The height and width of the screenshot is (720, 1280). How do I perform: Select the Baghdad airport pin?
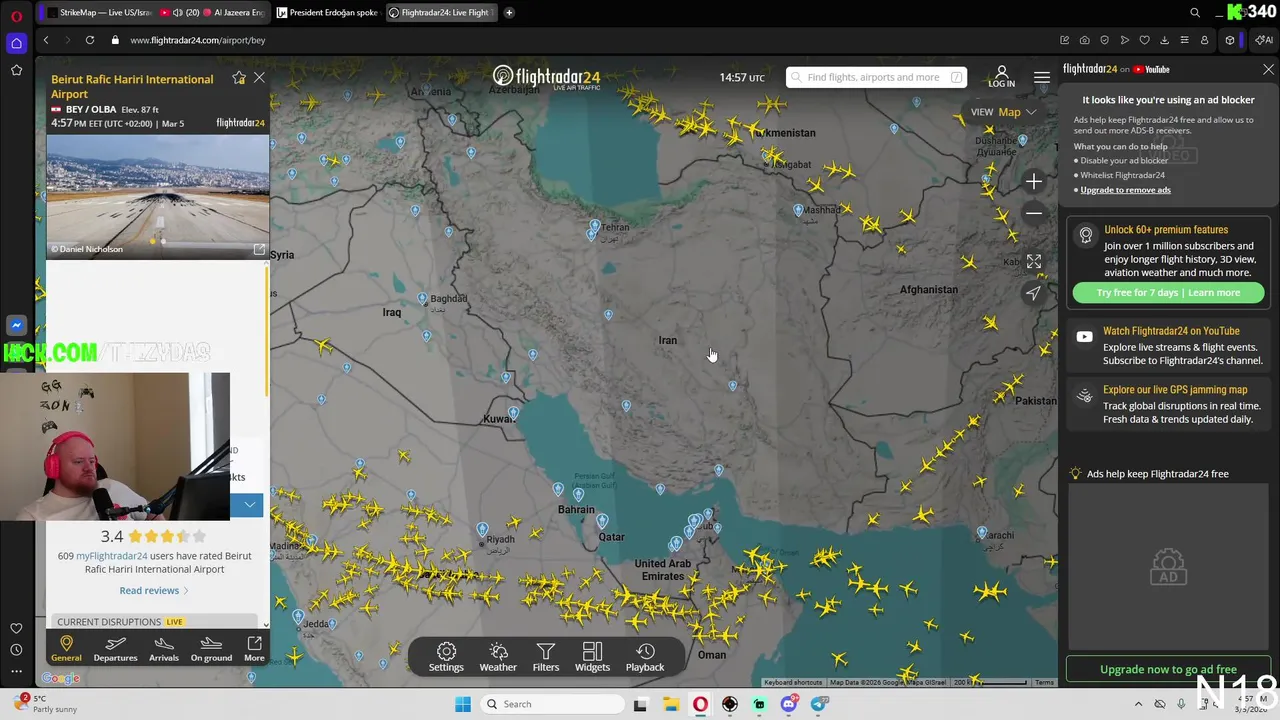point(423,298)
